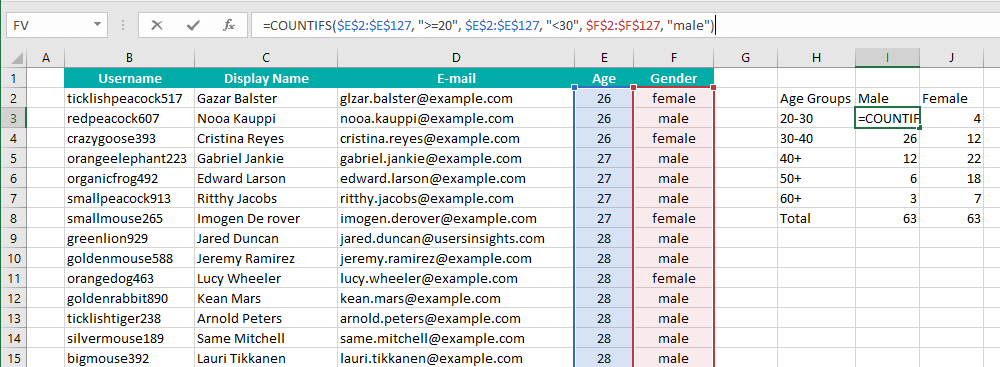Select cell redpeacock607
This screenshot has width=1000, height=367.
[129, 119]
